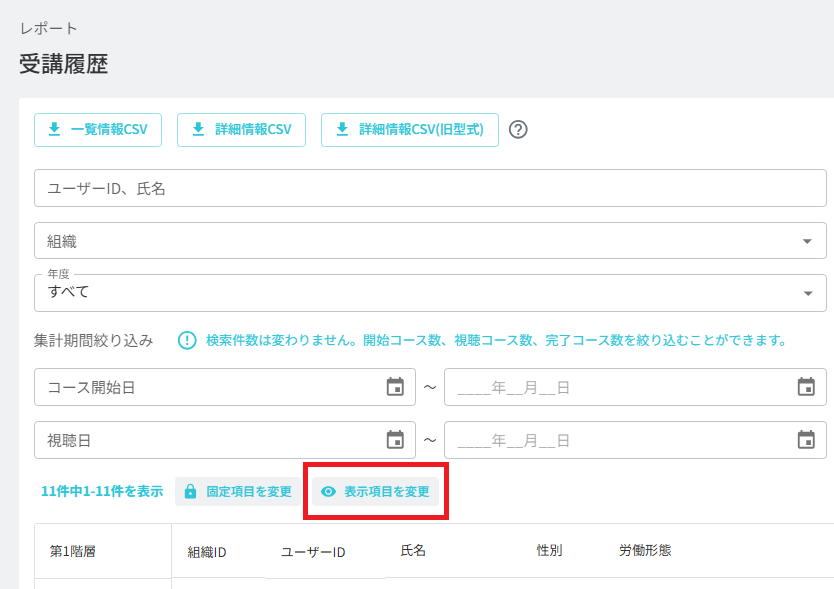Click 表示項目を変更 button
The width and height of the screenshot is (834, 589).
376,492
